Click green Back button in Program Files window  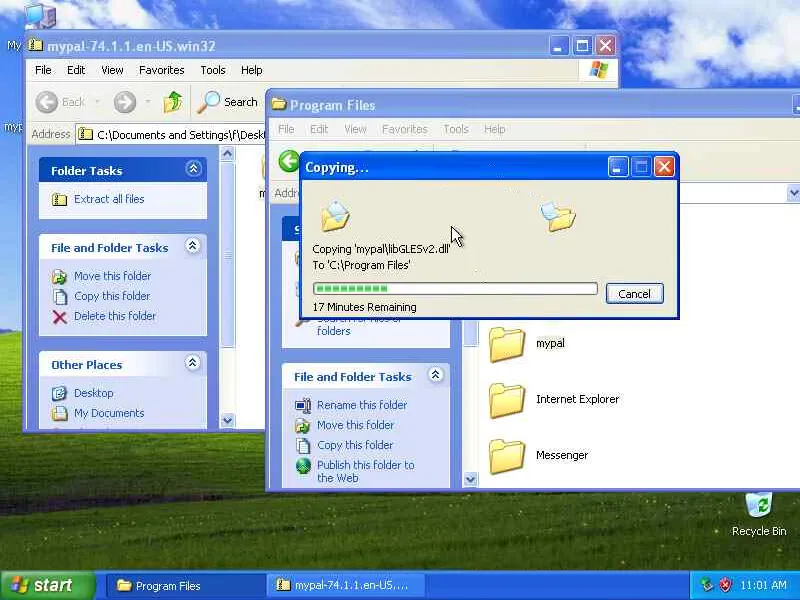(x=289, y=161)
